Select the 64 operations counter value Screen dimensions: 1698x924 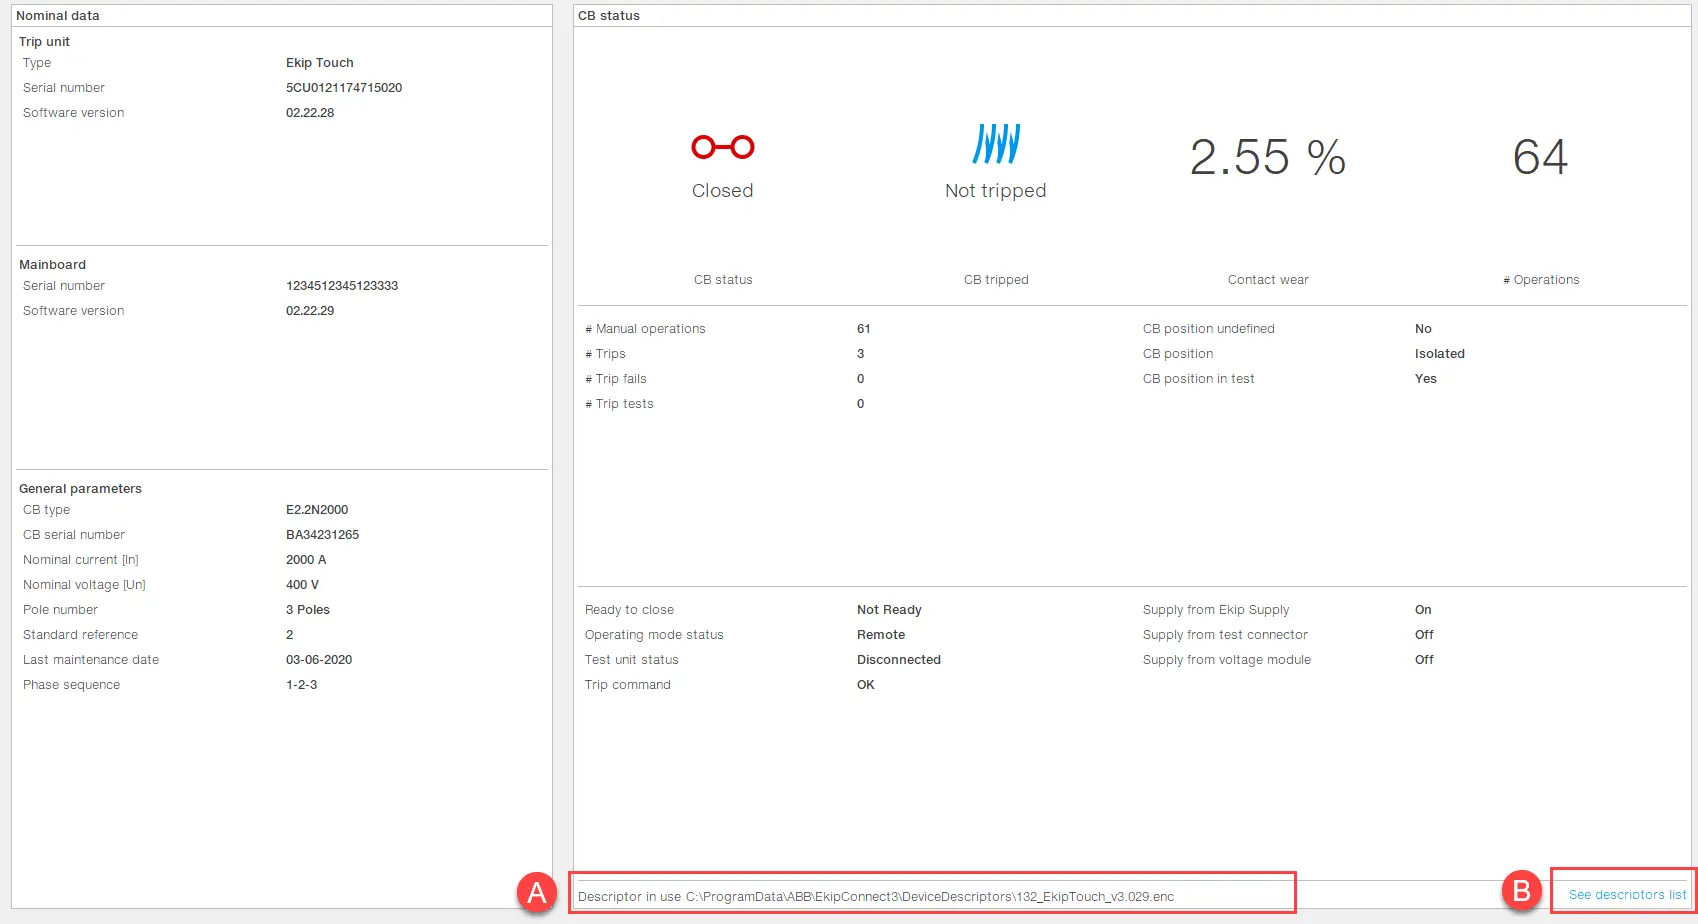pos(1540,158)
